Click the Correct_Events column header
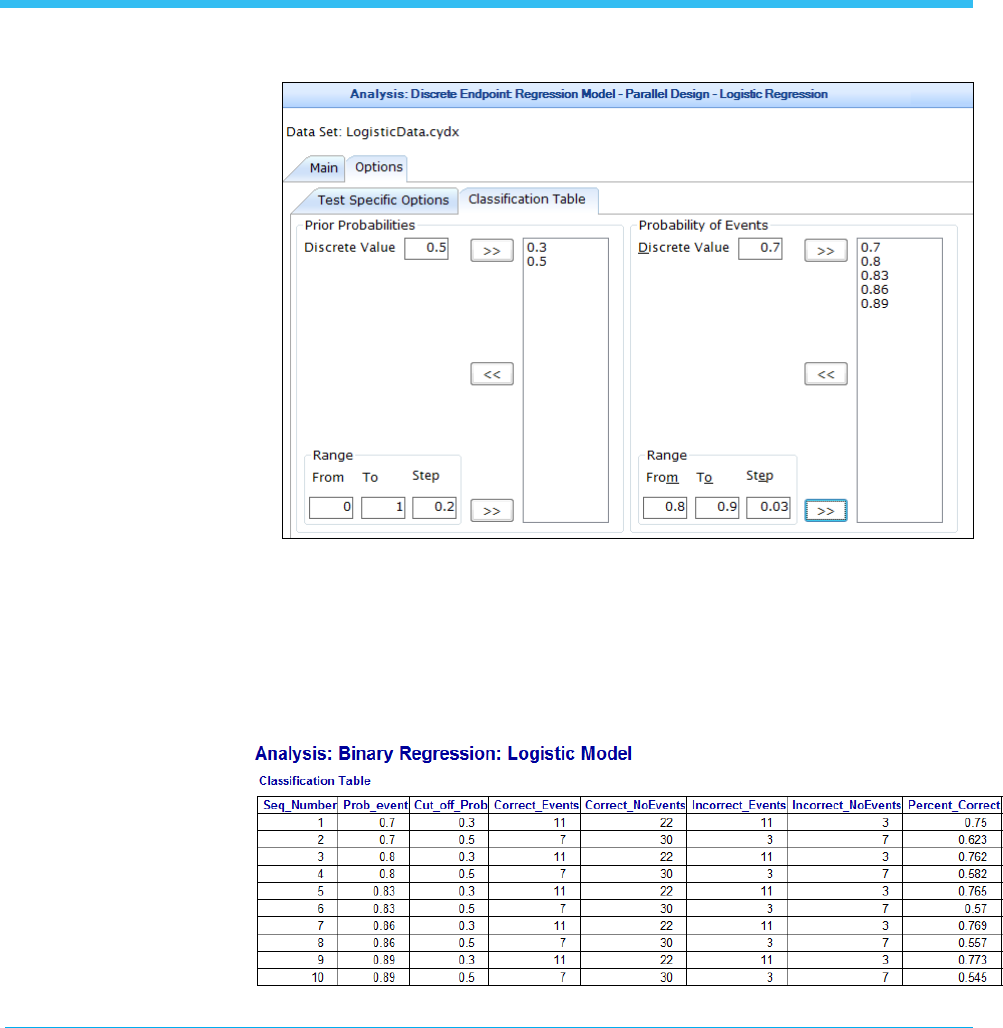Viewport: 1003px width, 1028px height. (x=535, y=805)
